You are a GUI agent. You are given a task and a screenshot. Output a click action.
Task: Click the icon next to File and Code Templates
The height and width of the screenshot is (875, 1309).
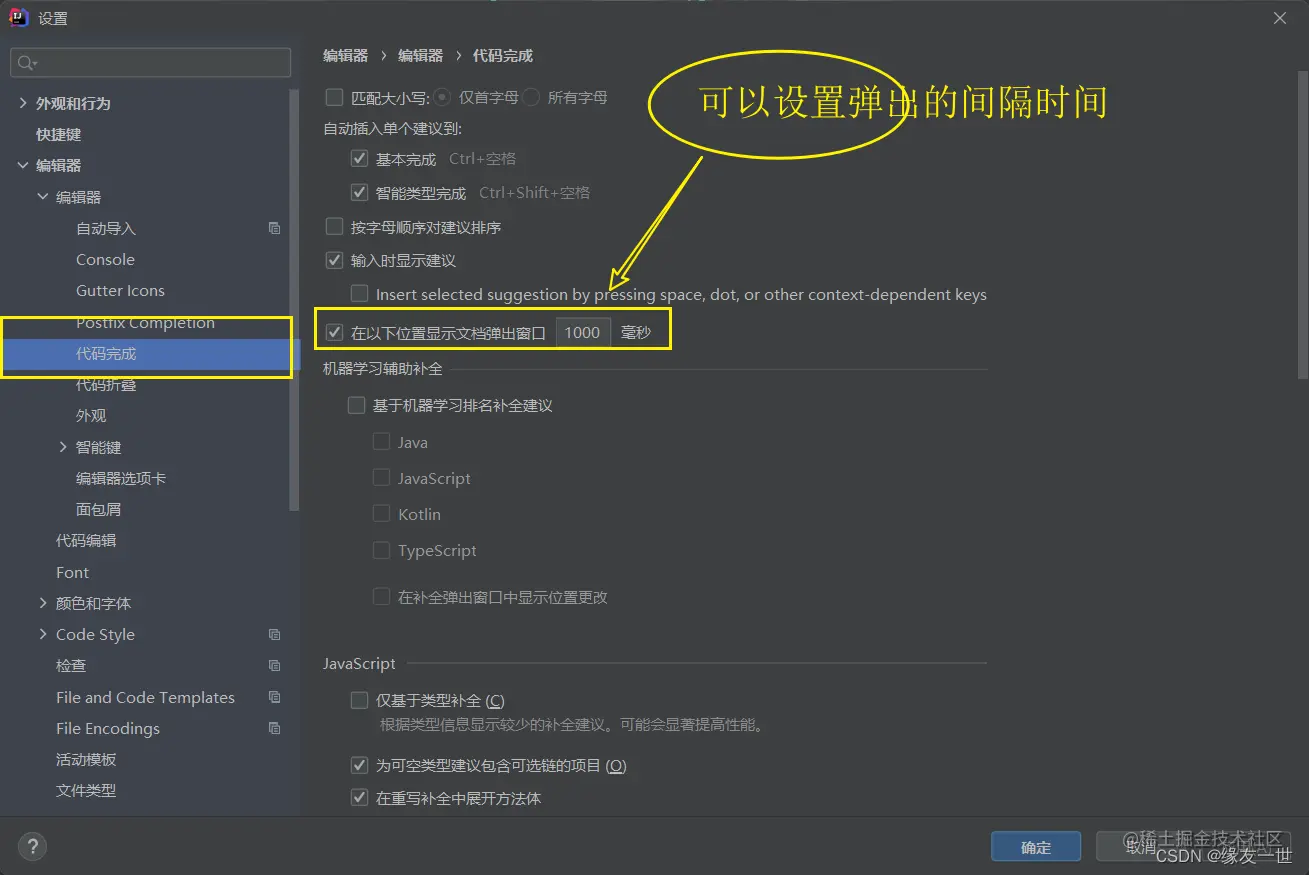point(274,697)
